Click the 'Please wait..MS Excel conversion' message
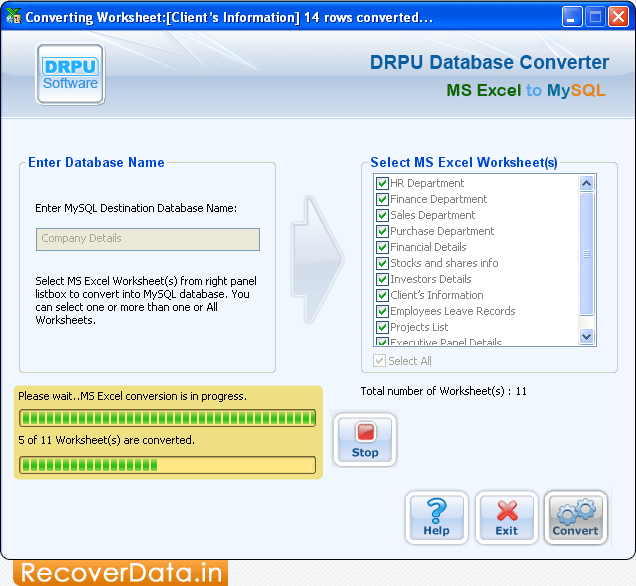 point(132,396)
